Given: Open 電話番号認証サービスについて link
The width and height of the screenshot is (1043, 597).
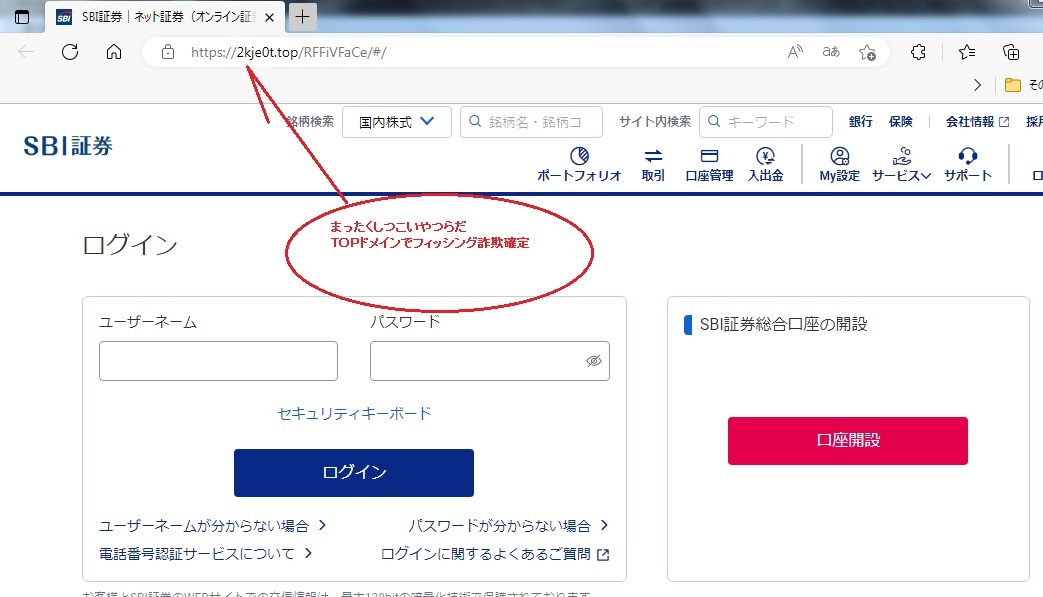Looking at the screenshot, I should click(206, 554).
